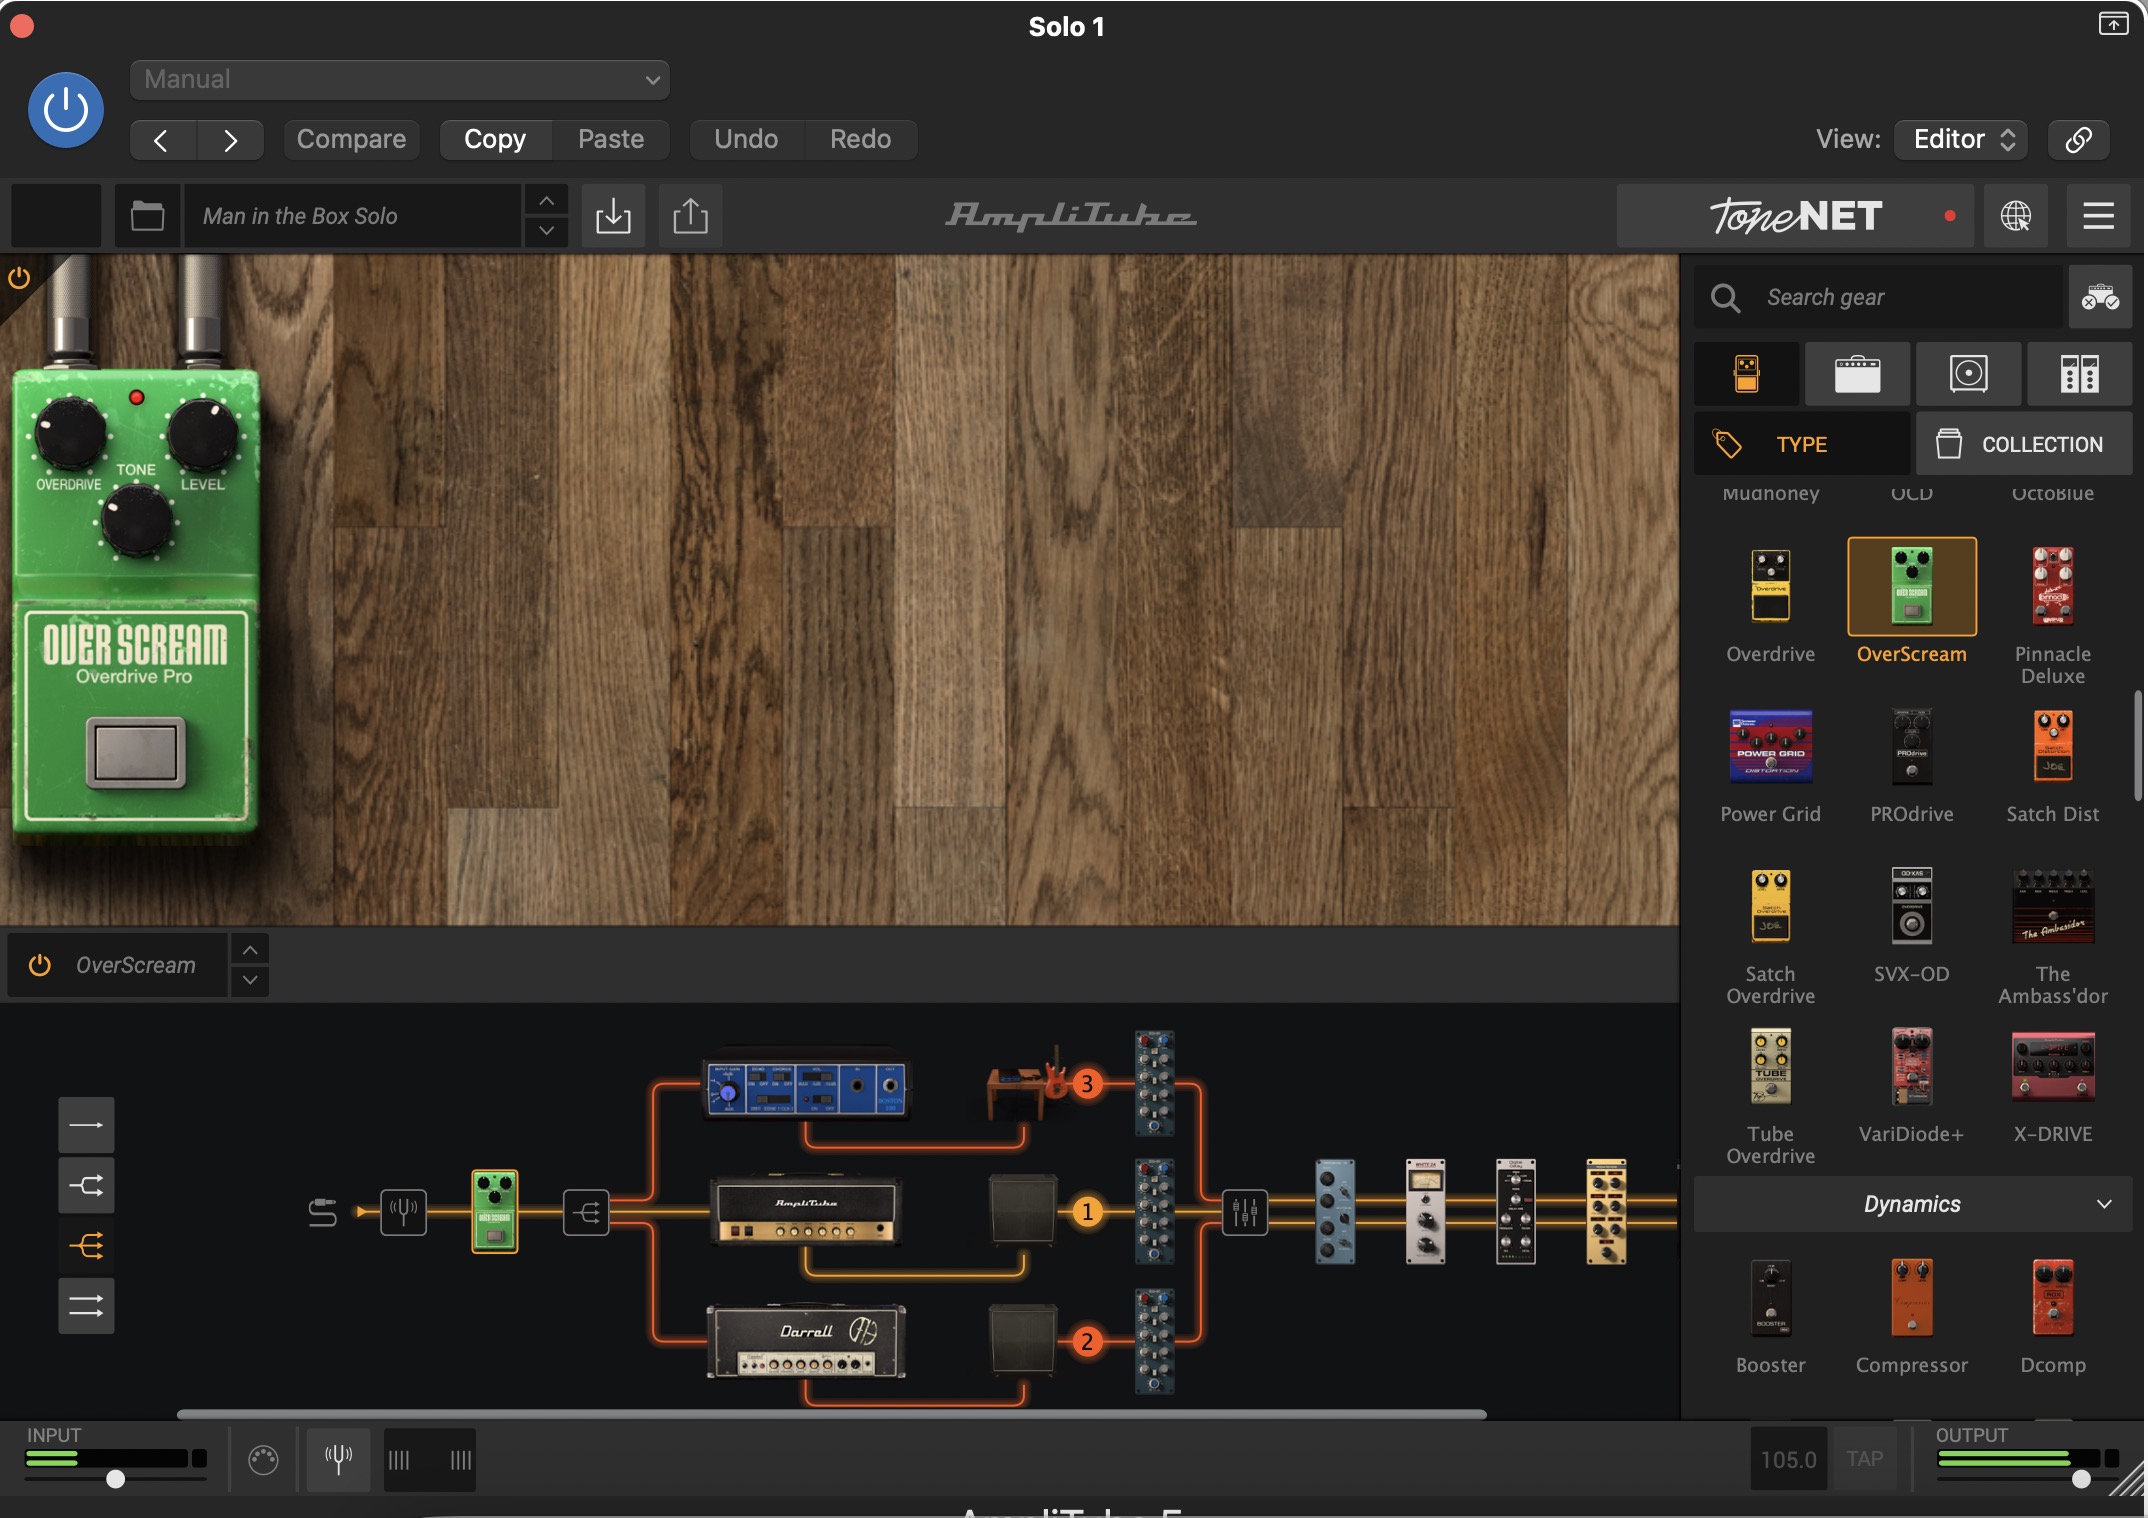Go to previous preset arrow

click(162, 140)
